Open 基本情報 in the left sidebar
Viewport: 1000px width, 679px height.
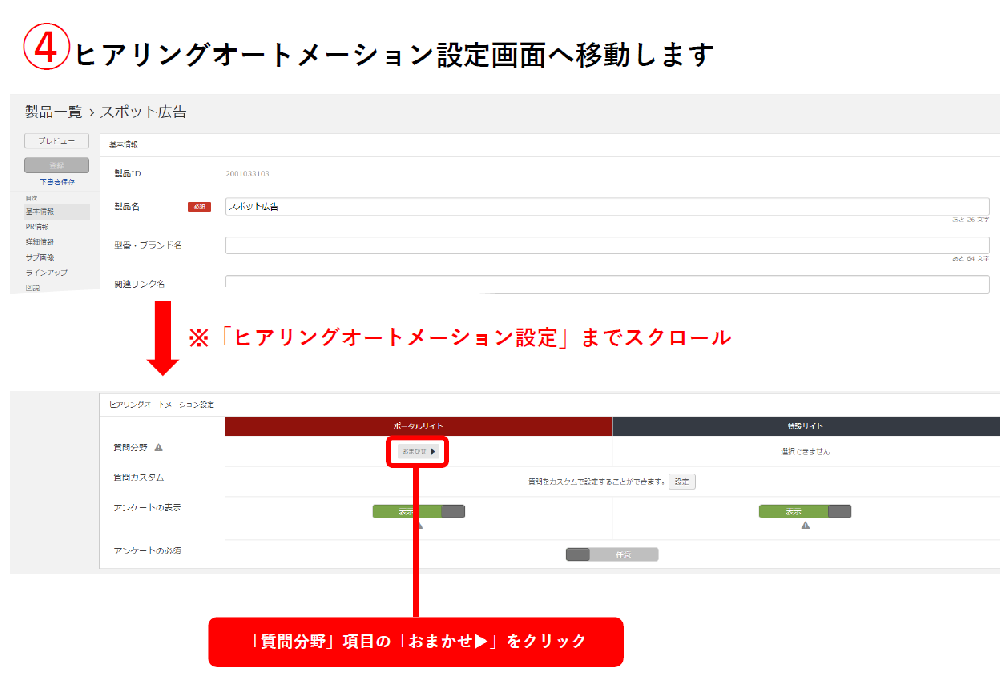[41, 212]
